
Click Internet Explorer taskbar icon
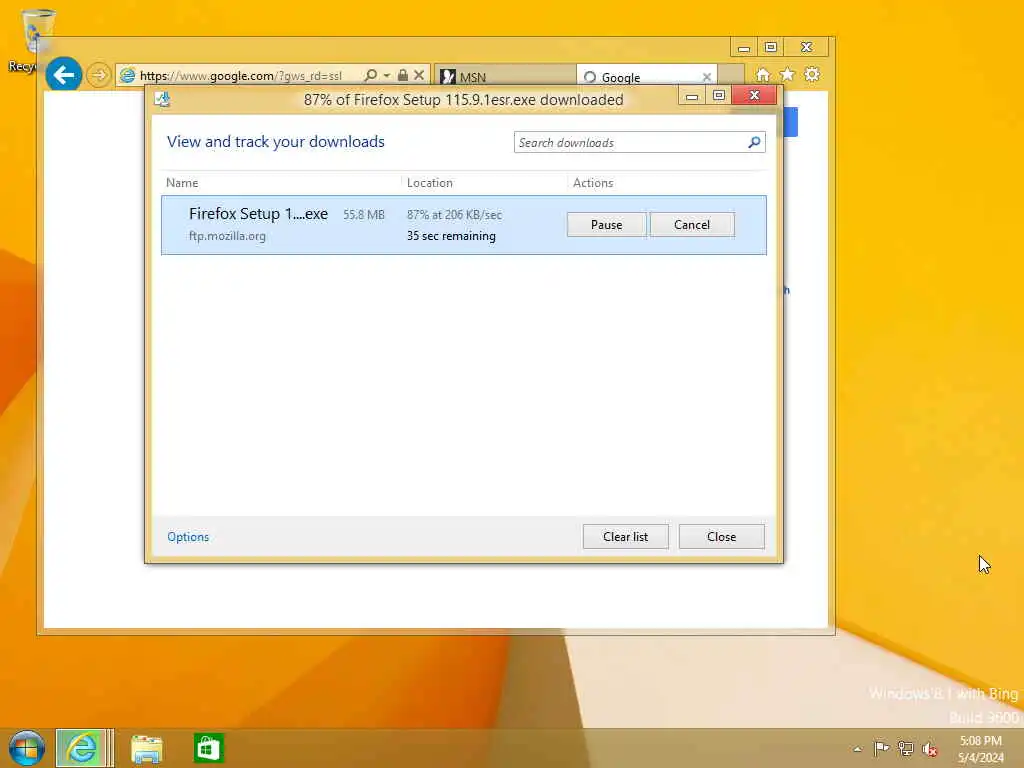pos(81,748)
